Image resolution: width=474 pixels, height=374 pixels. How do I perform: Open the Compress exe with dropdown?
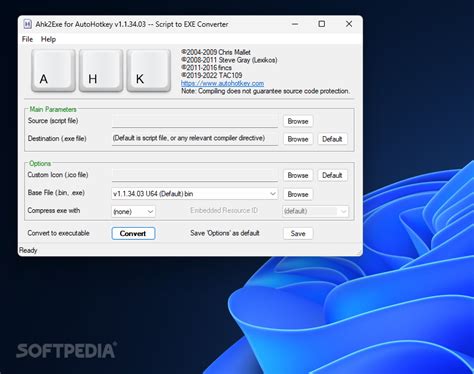pyautogui.click(x=133, y=212)
